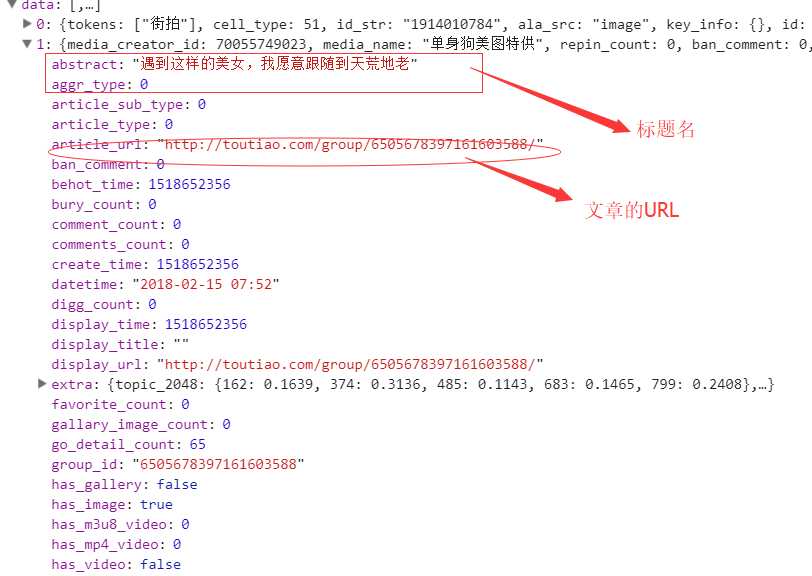Collapse the data array triangle
The height and width of the screenshot is (576, 812).
point(11,4)
